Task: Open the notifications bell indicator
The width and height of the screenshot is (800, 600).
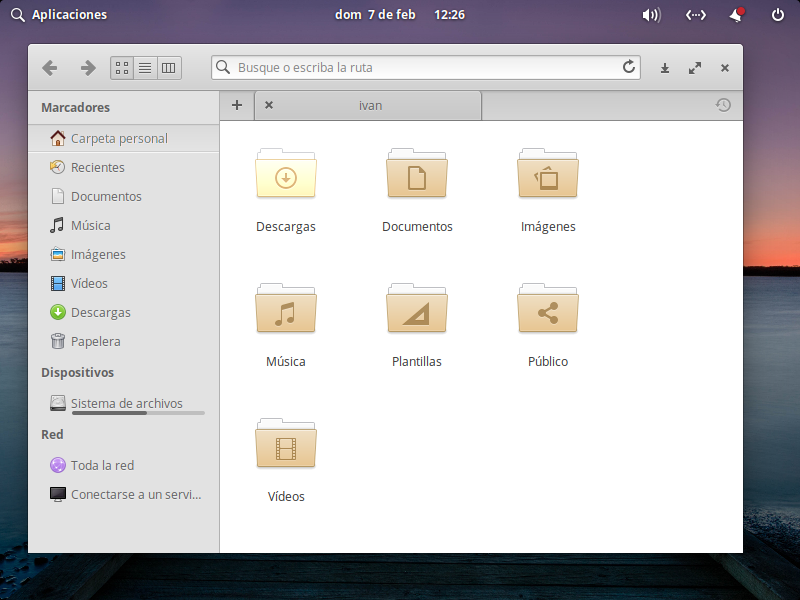Action: pos(737,15)
